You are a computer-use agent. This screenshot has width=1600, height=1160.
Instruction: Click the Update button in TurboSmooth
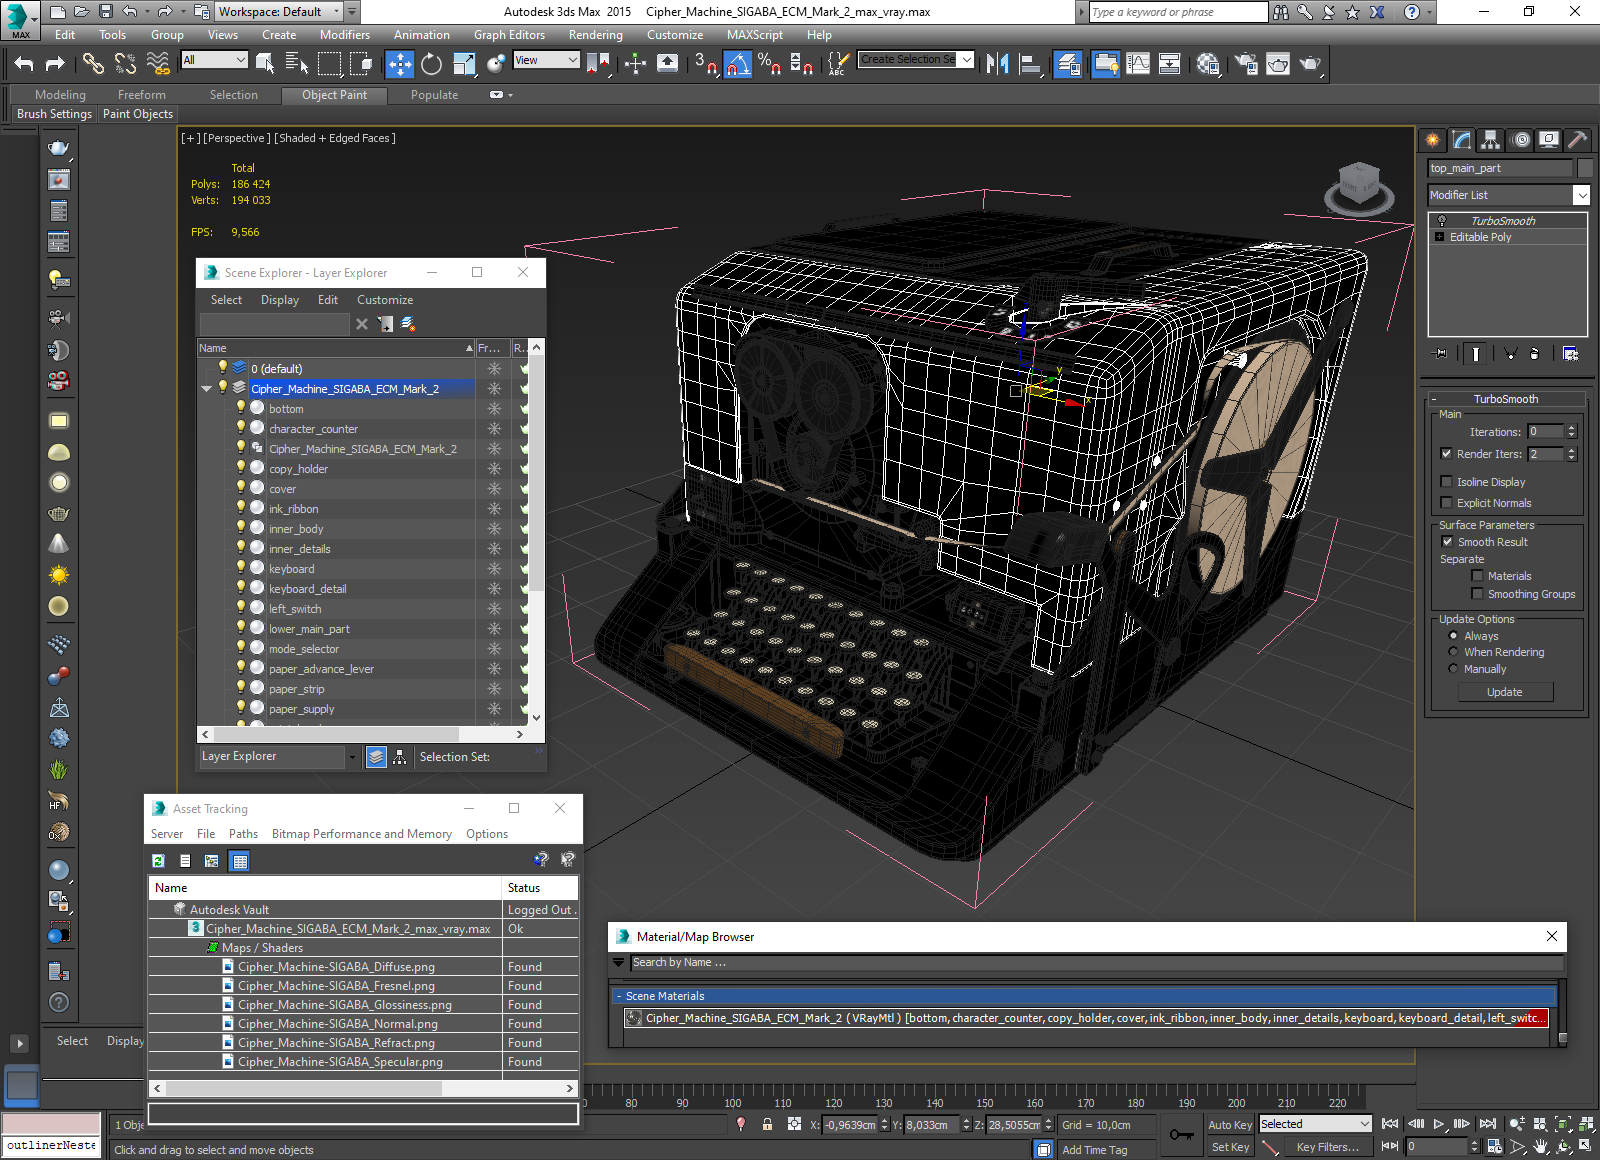coord(1505,692)
